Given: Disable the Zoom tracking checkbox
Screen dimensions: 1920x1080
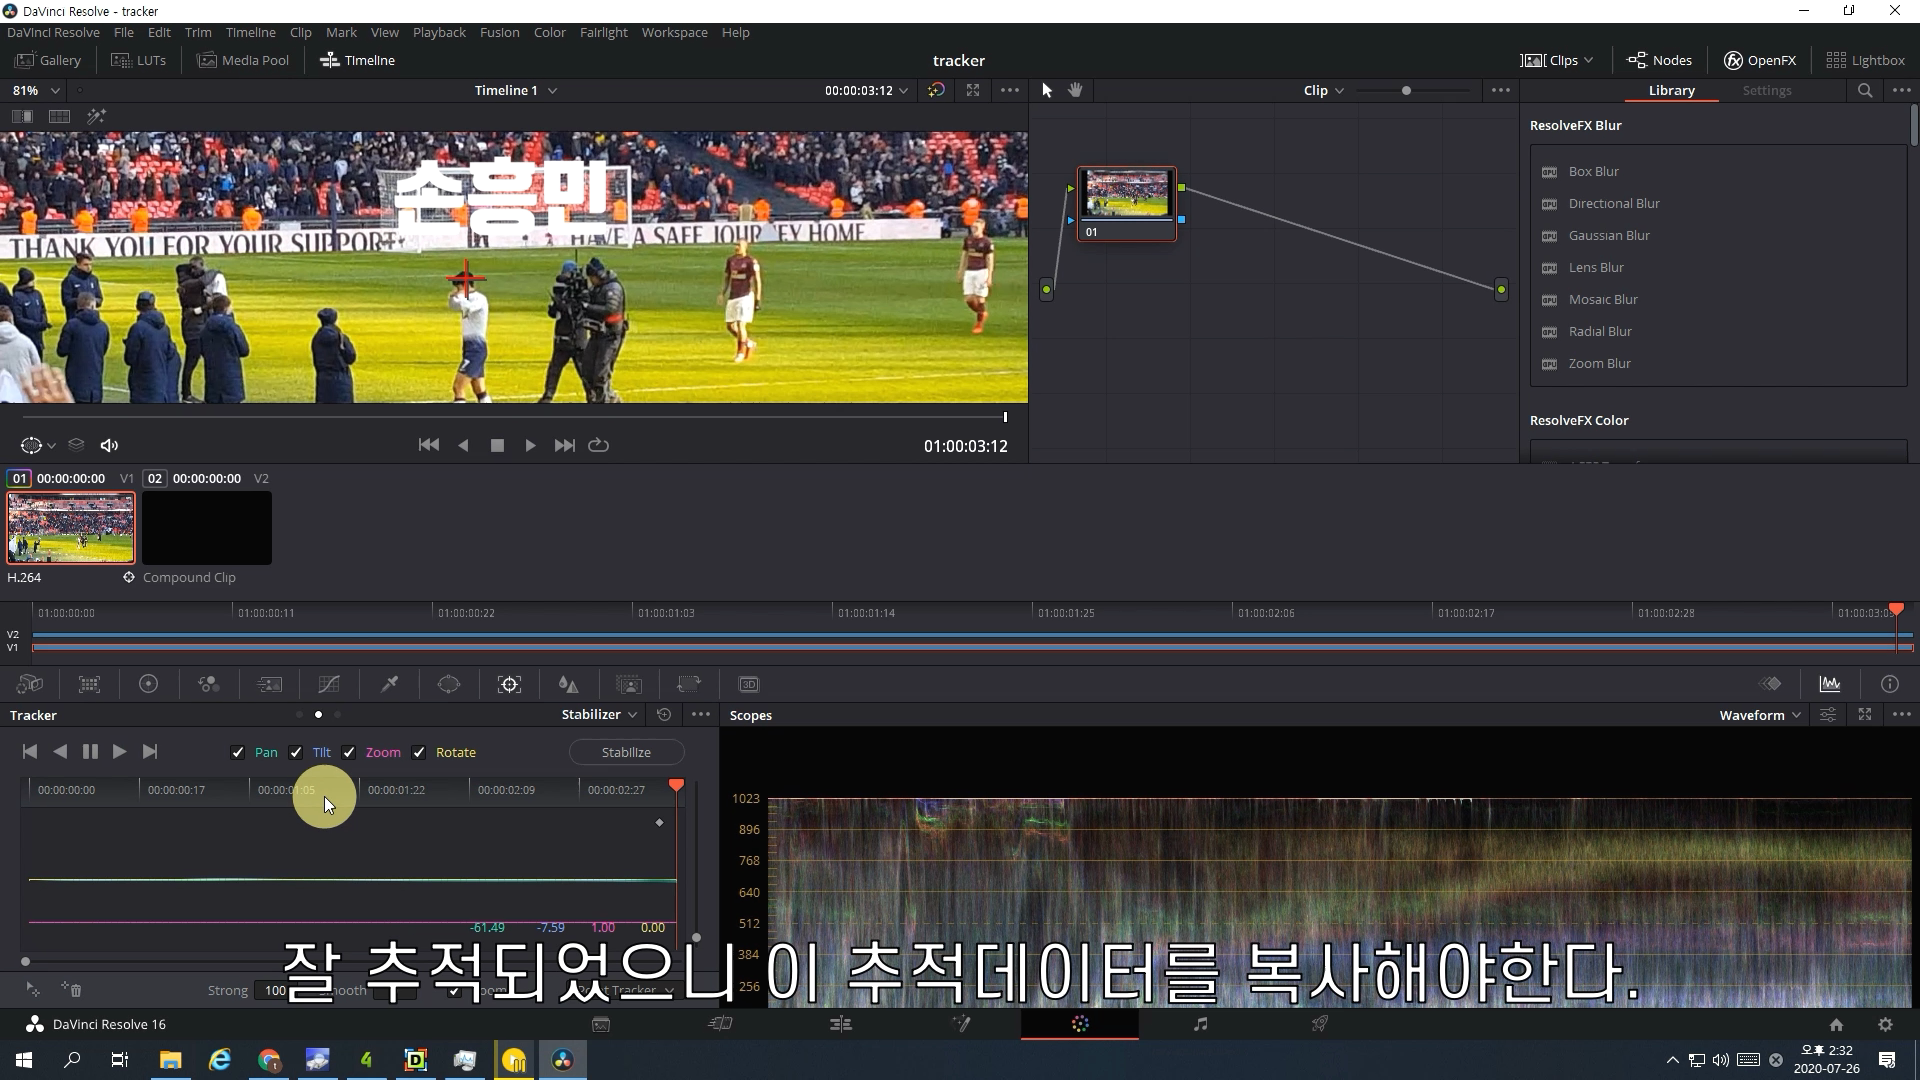Looking at the screenshot, I should click(349, 753).
